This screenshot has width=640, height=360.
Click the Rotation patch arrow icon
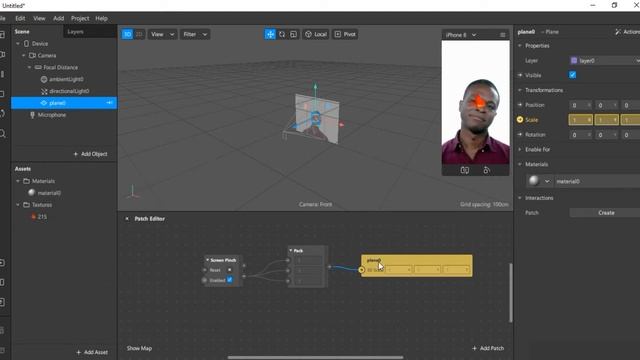click(x=520, y=134)
